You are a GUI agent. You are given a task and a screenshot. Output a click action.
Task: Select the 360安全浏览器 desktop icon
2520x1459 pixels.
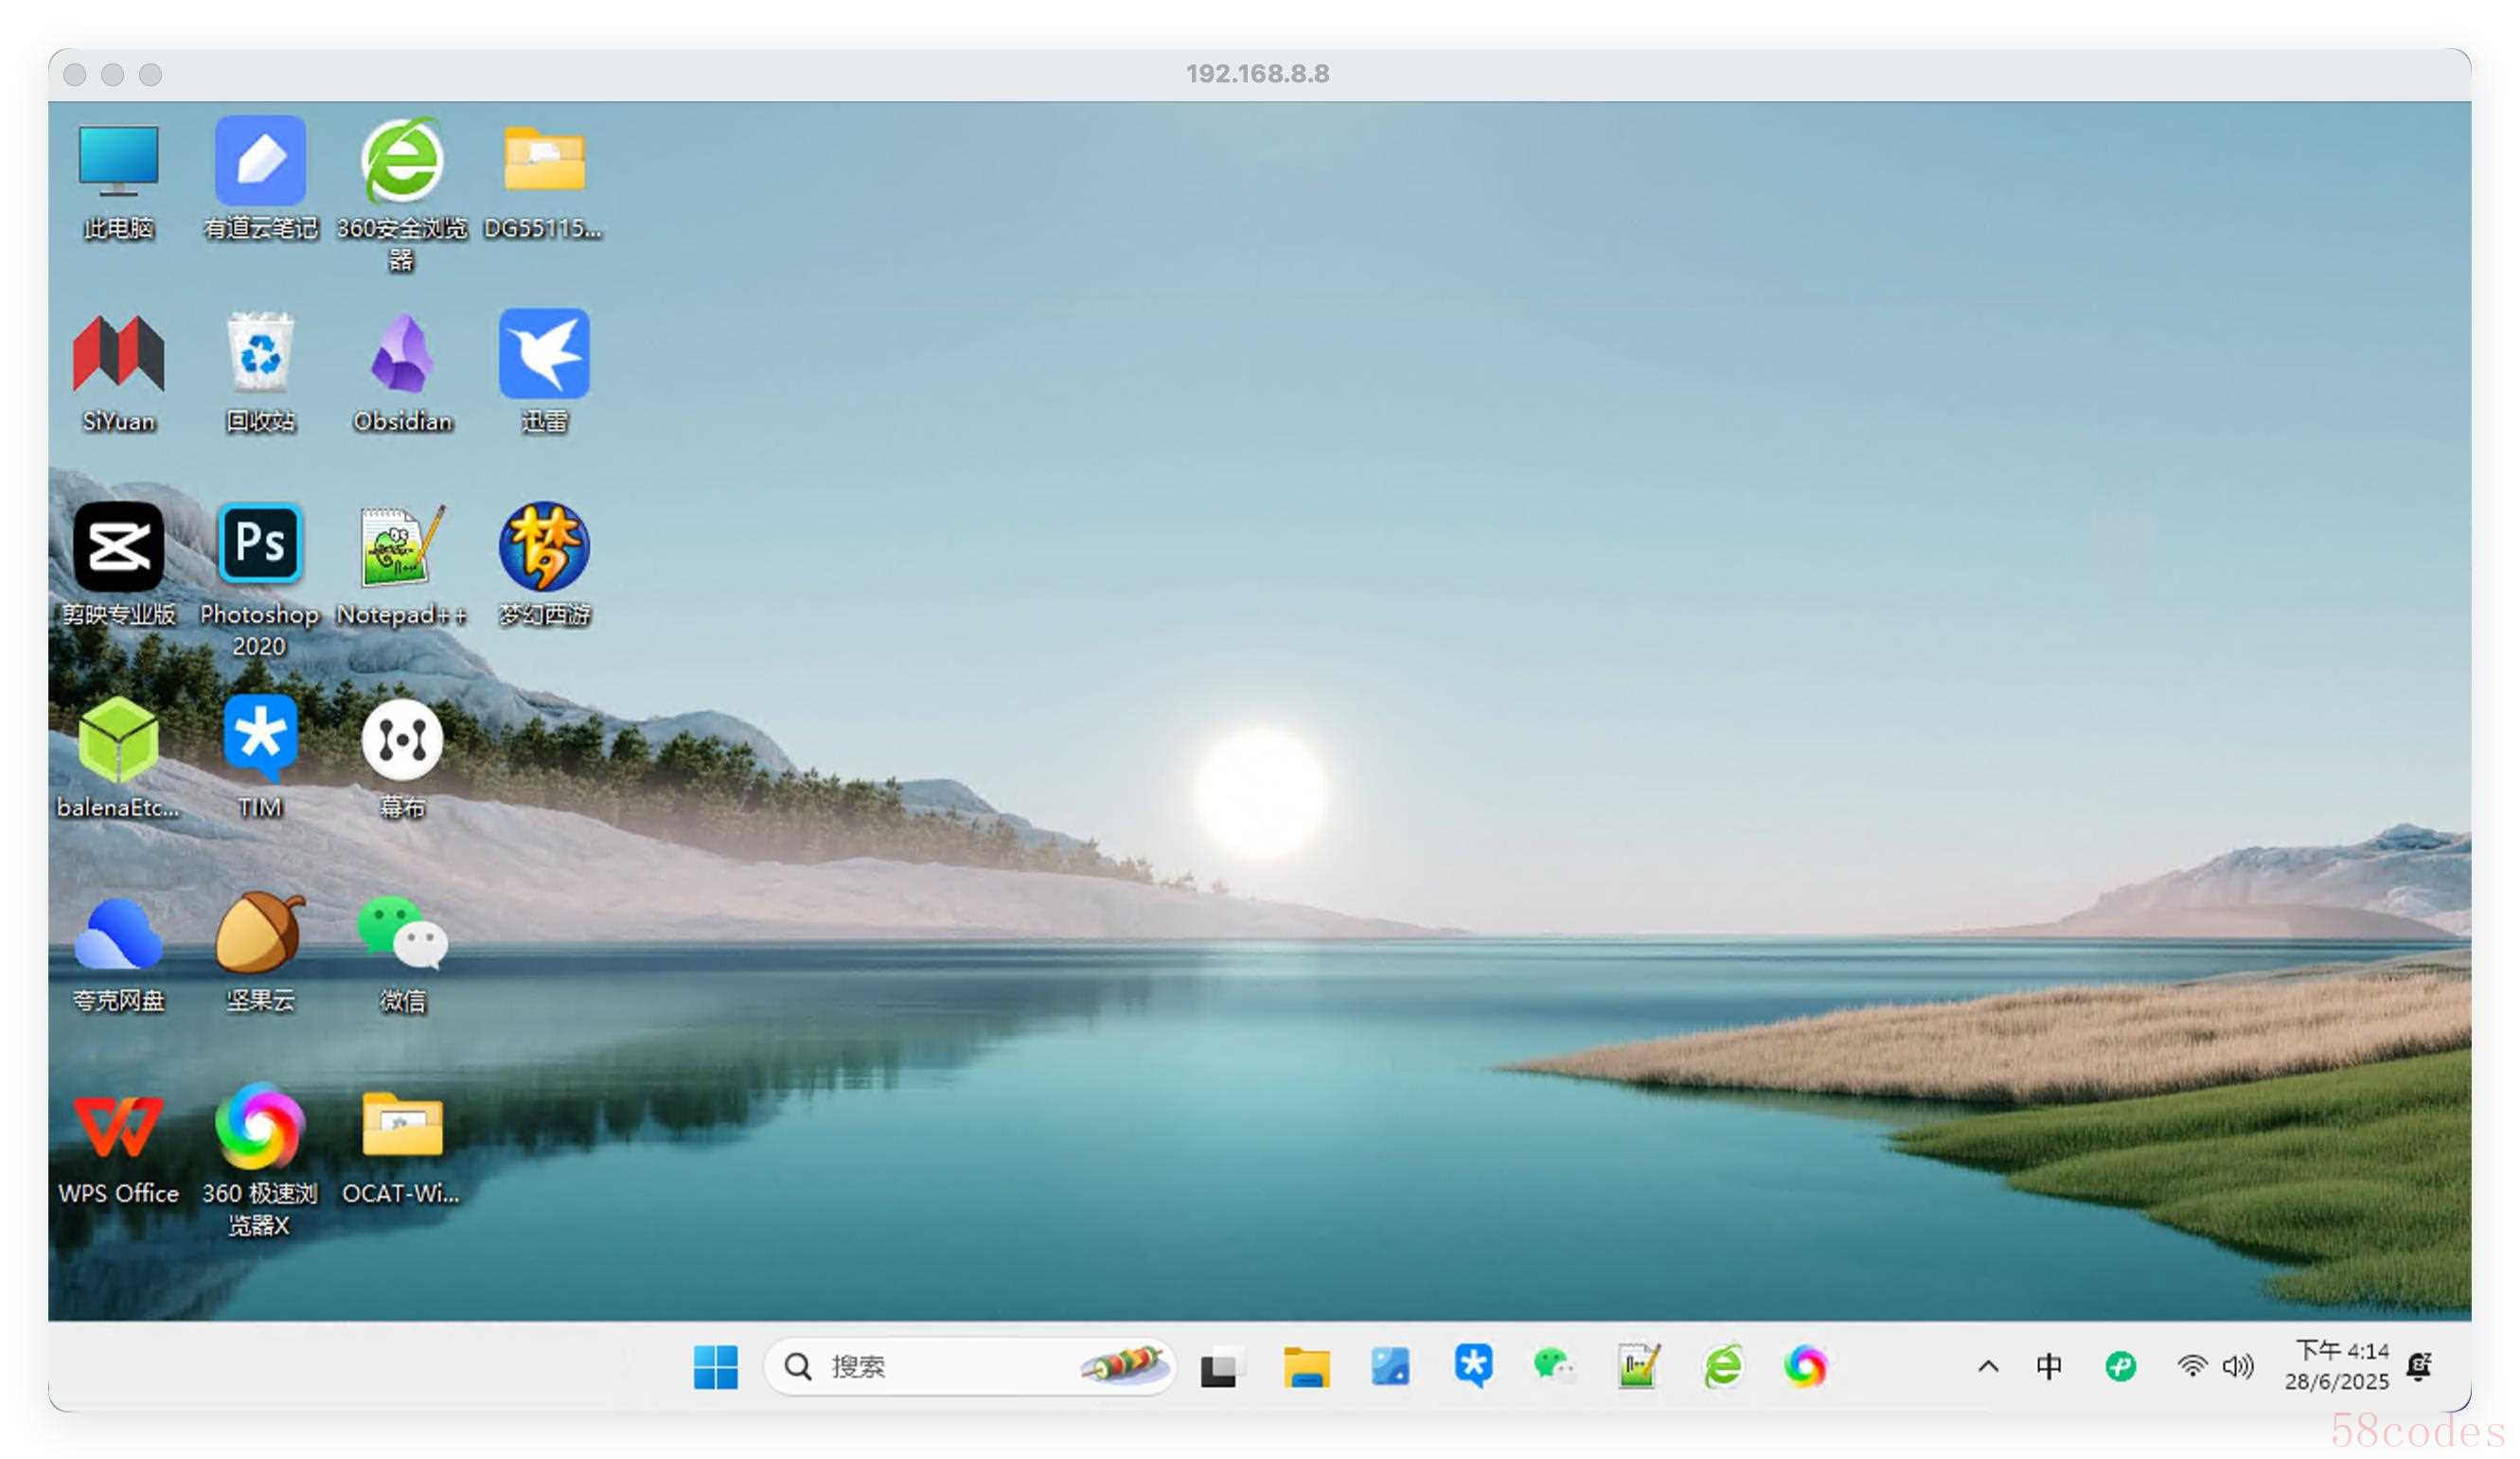(402, 195)
